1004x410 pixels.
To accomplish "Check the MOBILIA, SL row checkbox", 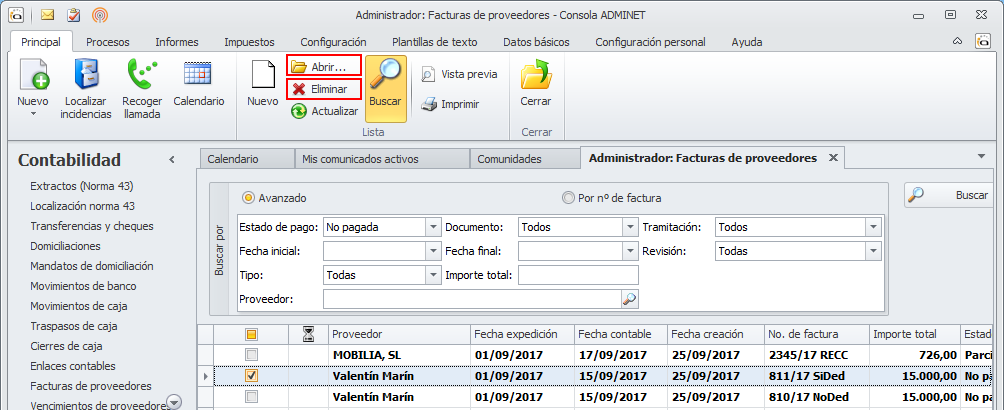I will point(252,355).
